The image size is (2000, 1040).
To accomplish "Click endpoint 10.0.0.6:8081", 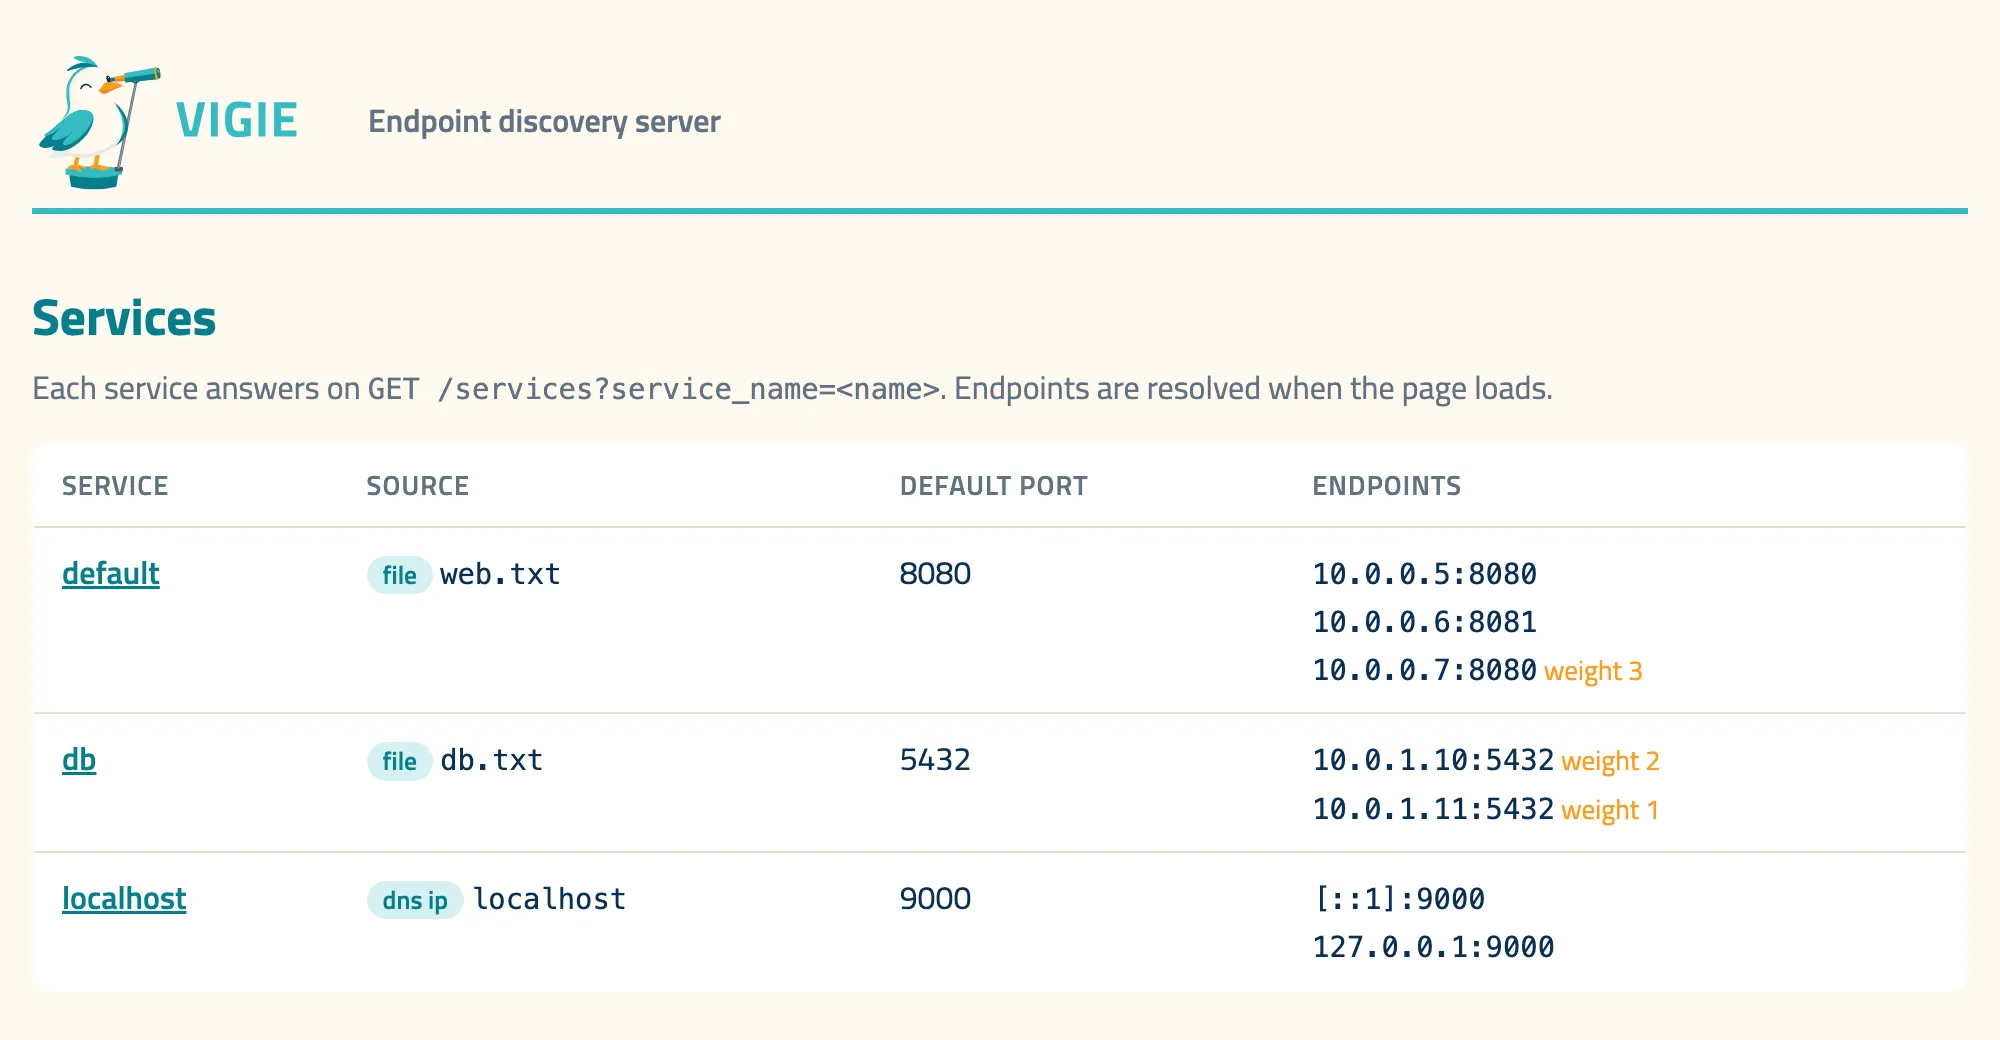I will click(x=1425, y=622).
